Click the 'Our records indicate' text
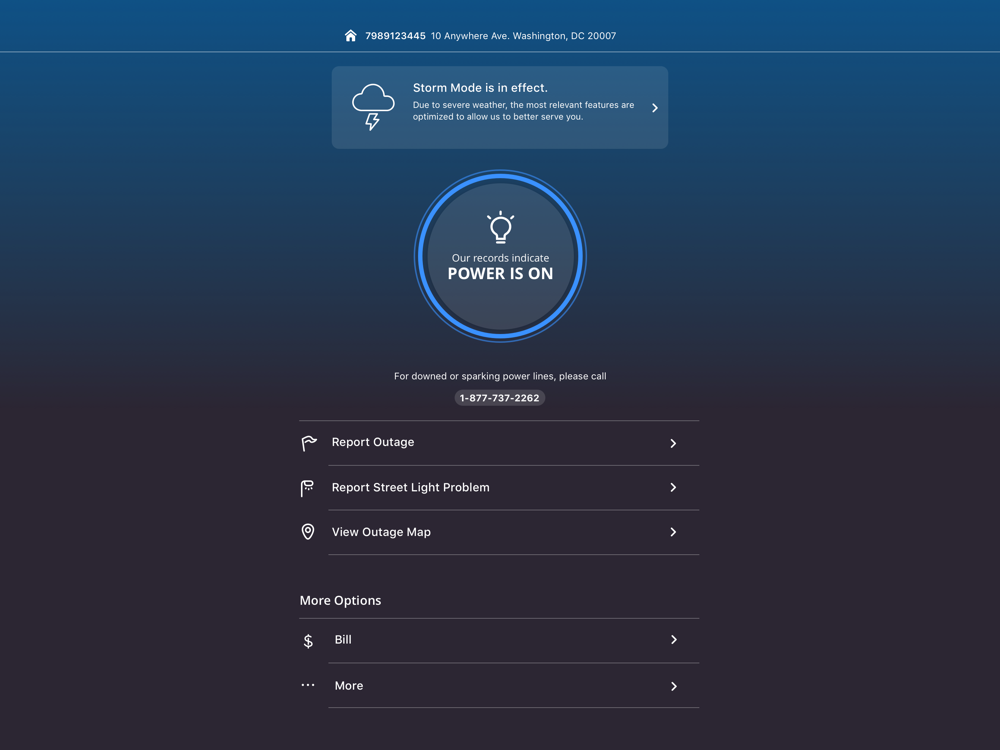The width and height of the screenshot is (1000, 750). coord(501,258)
